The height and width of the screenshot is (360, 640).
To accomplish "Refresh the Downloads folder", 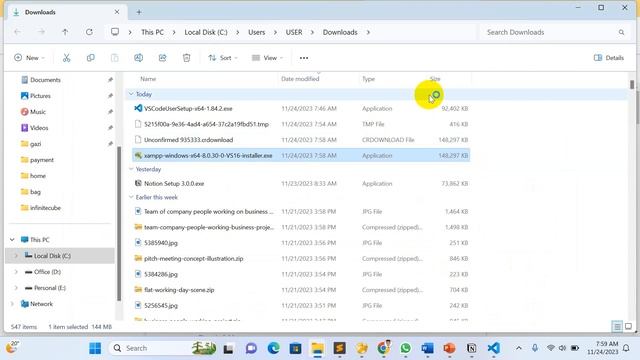I will click(89, 32).
